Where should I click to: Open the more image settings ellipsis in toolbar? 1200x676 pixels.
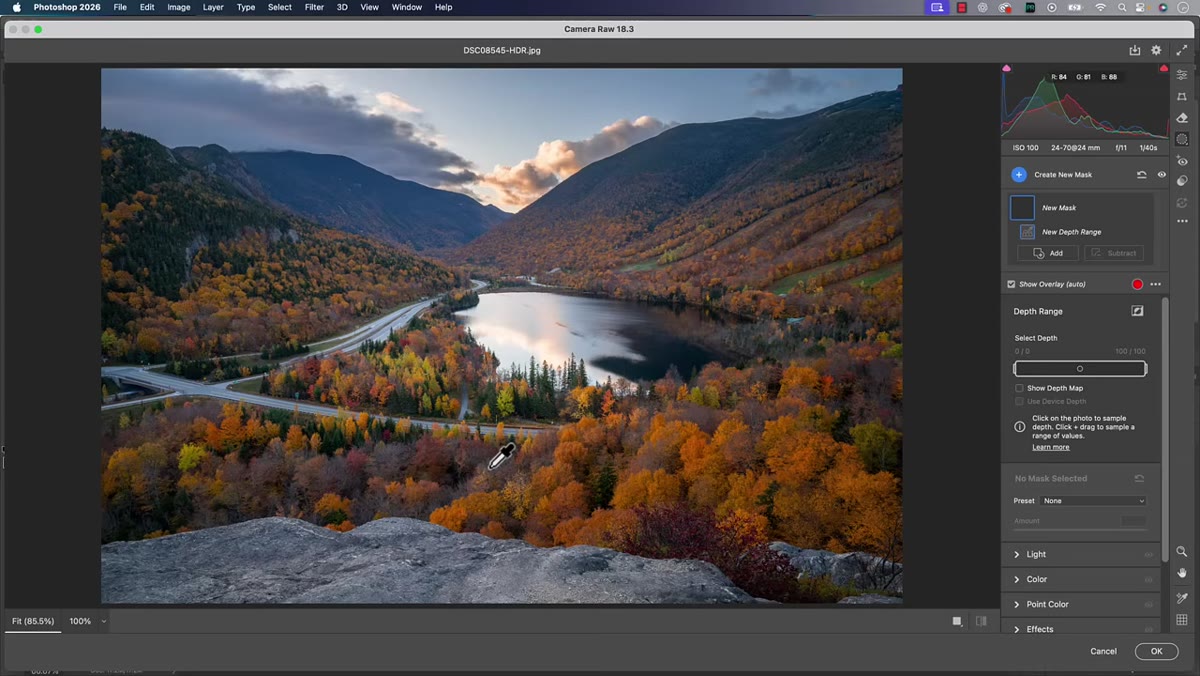[1182, 221]
